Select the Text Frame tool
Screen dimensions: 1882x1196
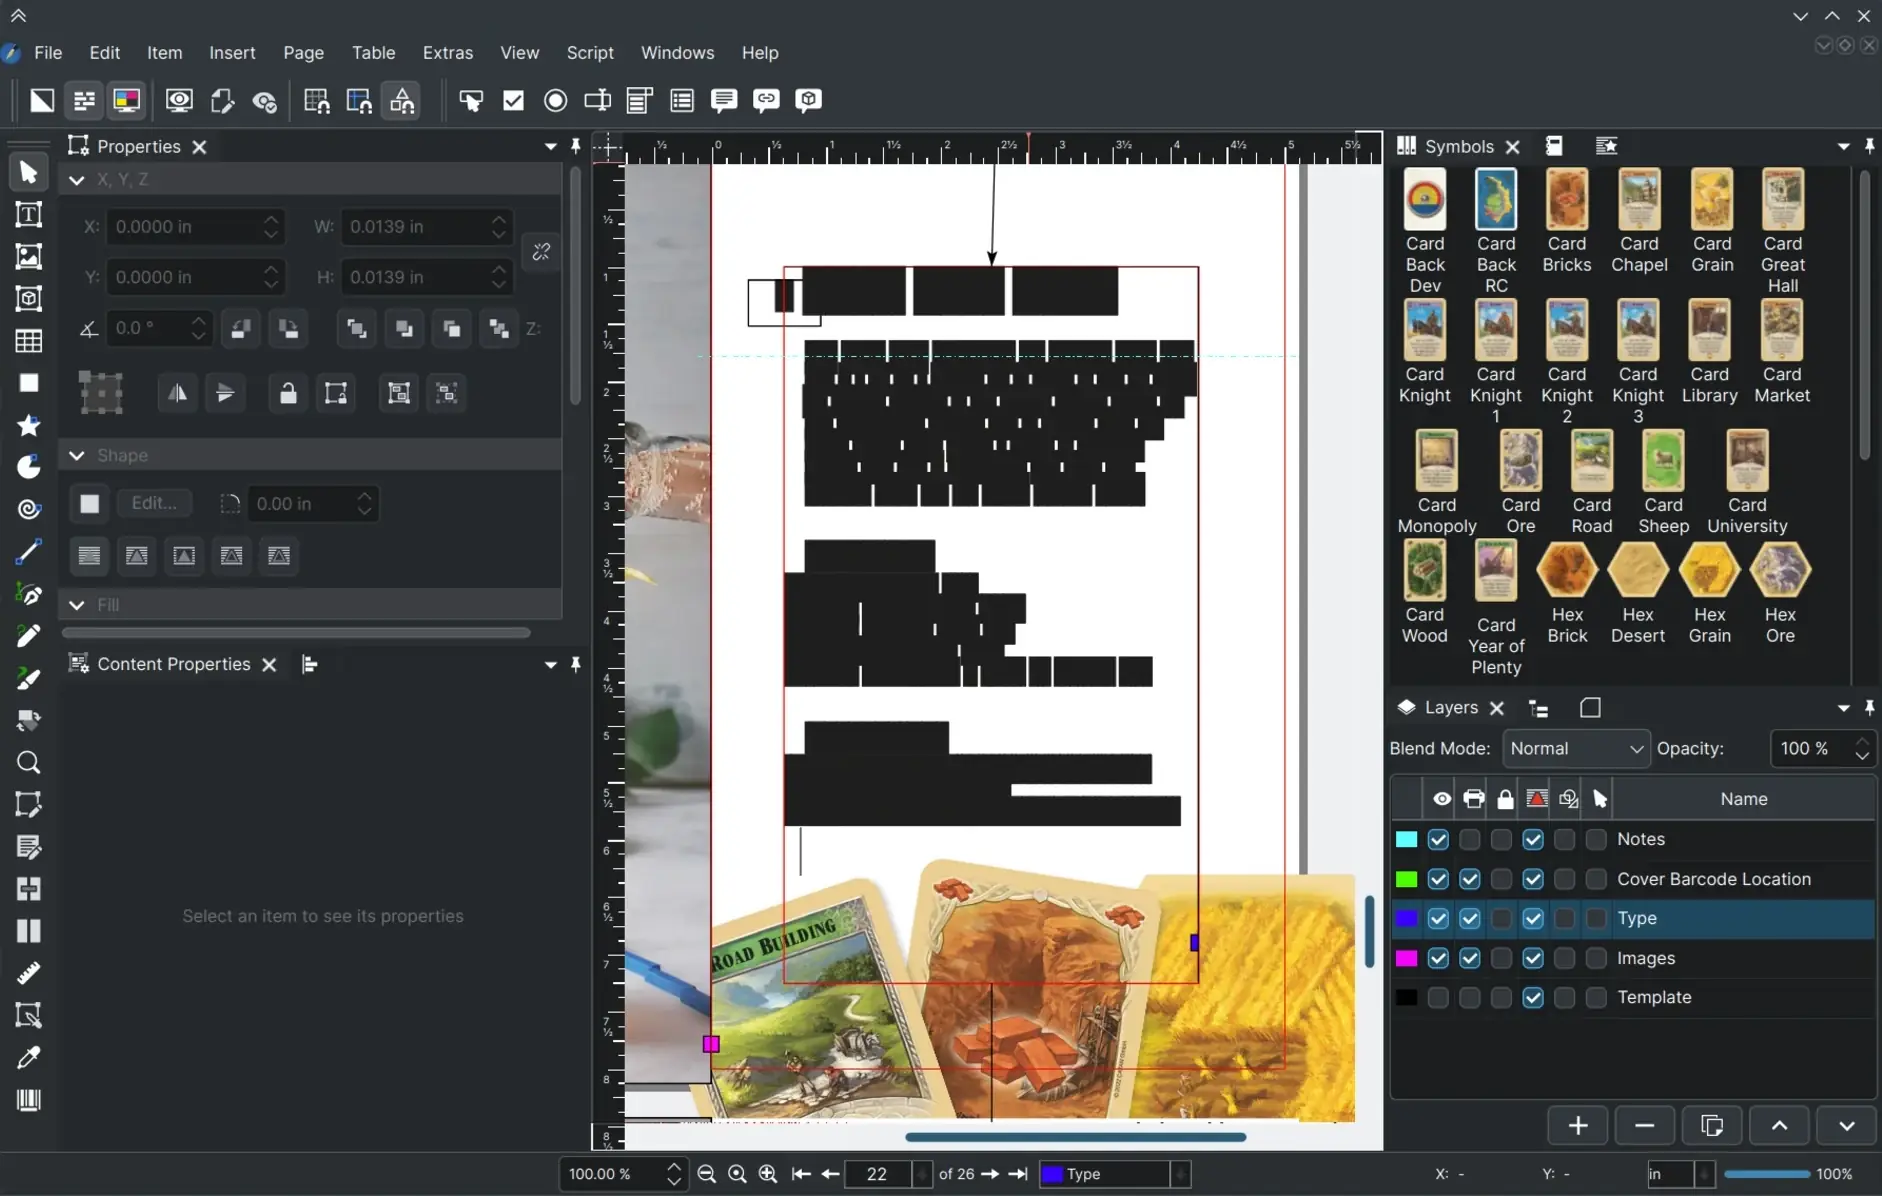(x=28, y=215)
